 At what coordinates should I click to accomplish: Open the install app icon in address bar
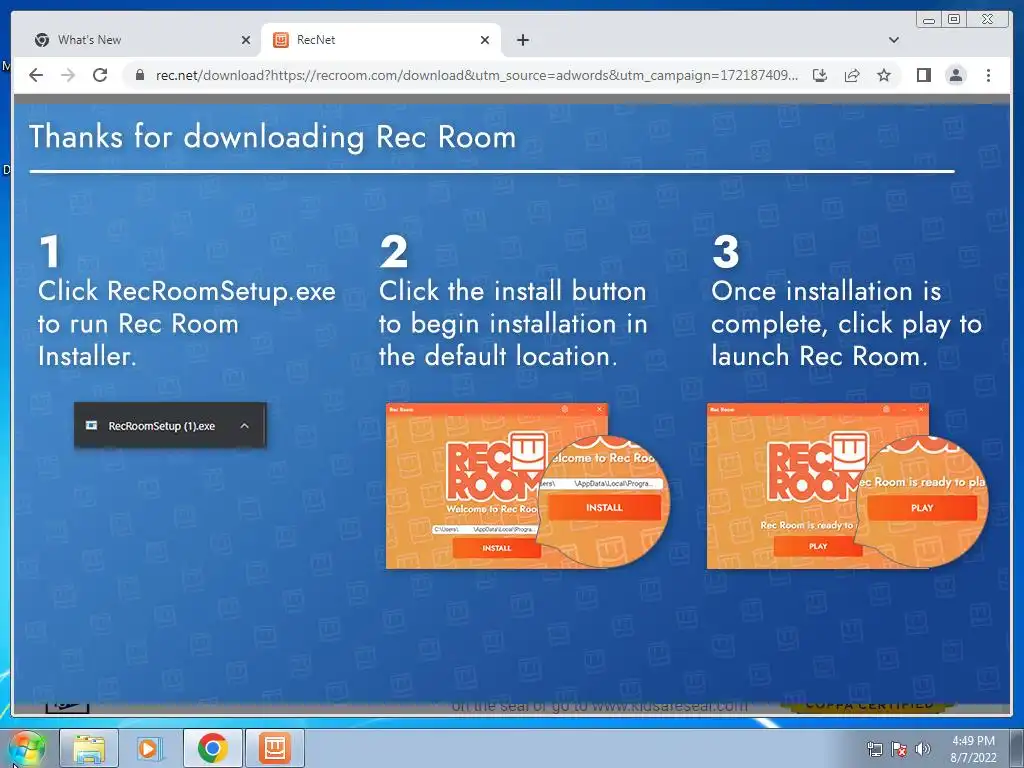(820, 75)
